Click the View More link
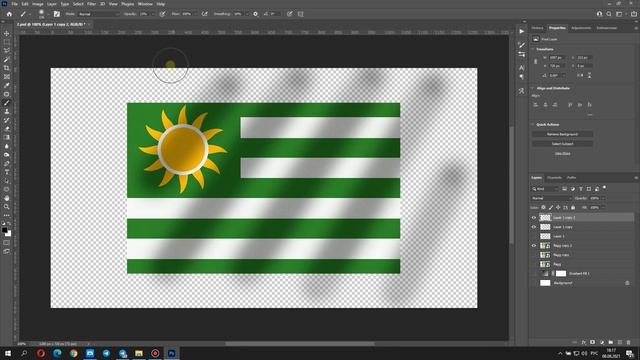 [562, 153]
